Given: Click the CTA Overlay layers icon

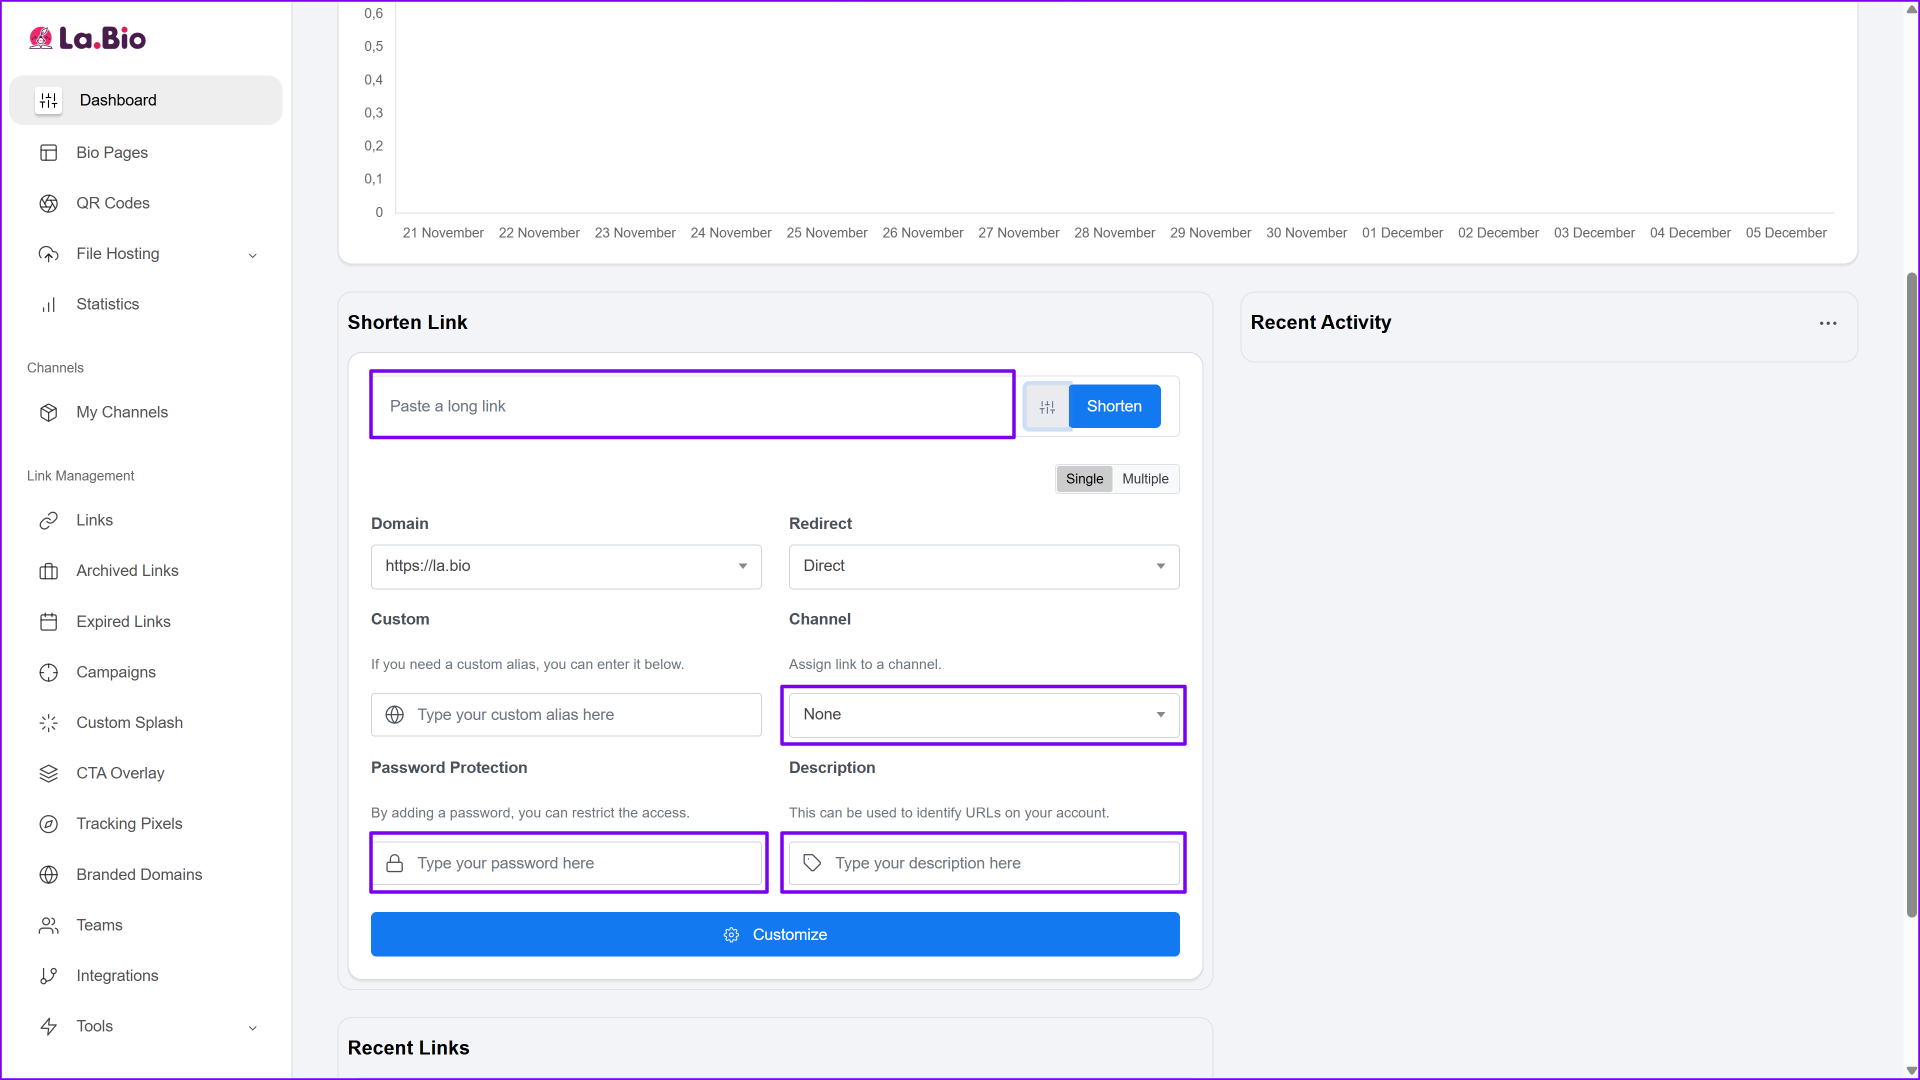Looking at the screenshot, I should click(48, 773).
